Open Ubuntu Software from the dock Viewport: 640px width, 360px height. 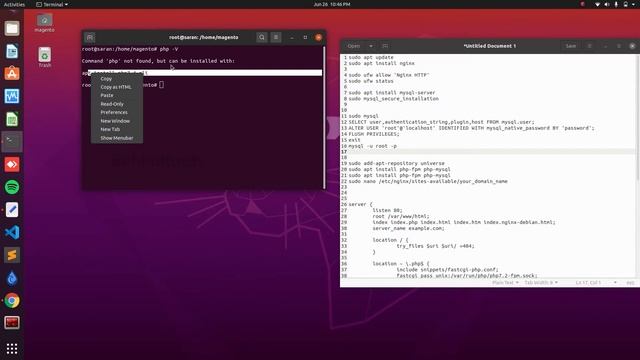click(x=12, y=74)
